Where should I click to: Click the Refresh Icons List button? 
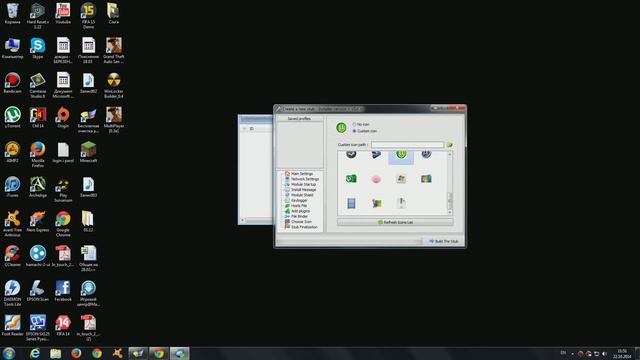click(395, 222)
